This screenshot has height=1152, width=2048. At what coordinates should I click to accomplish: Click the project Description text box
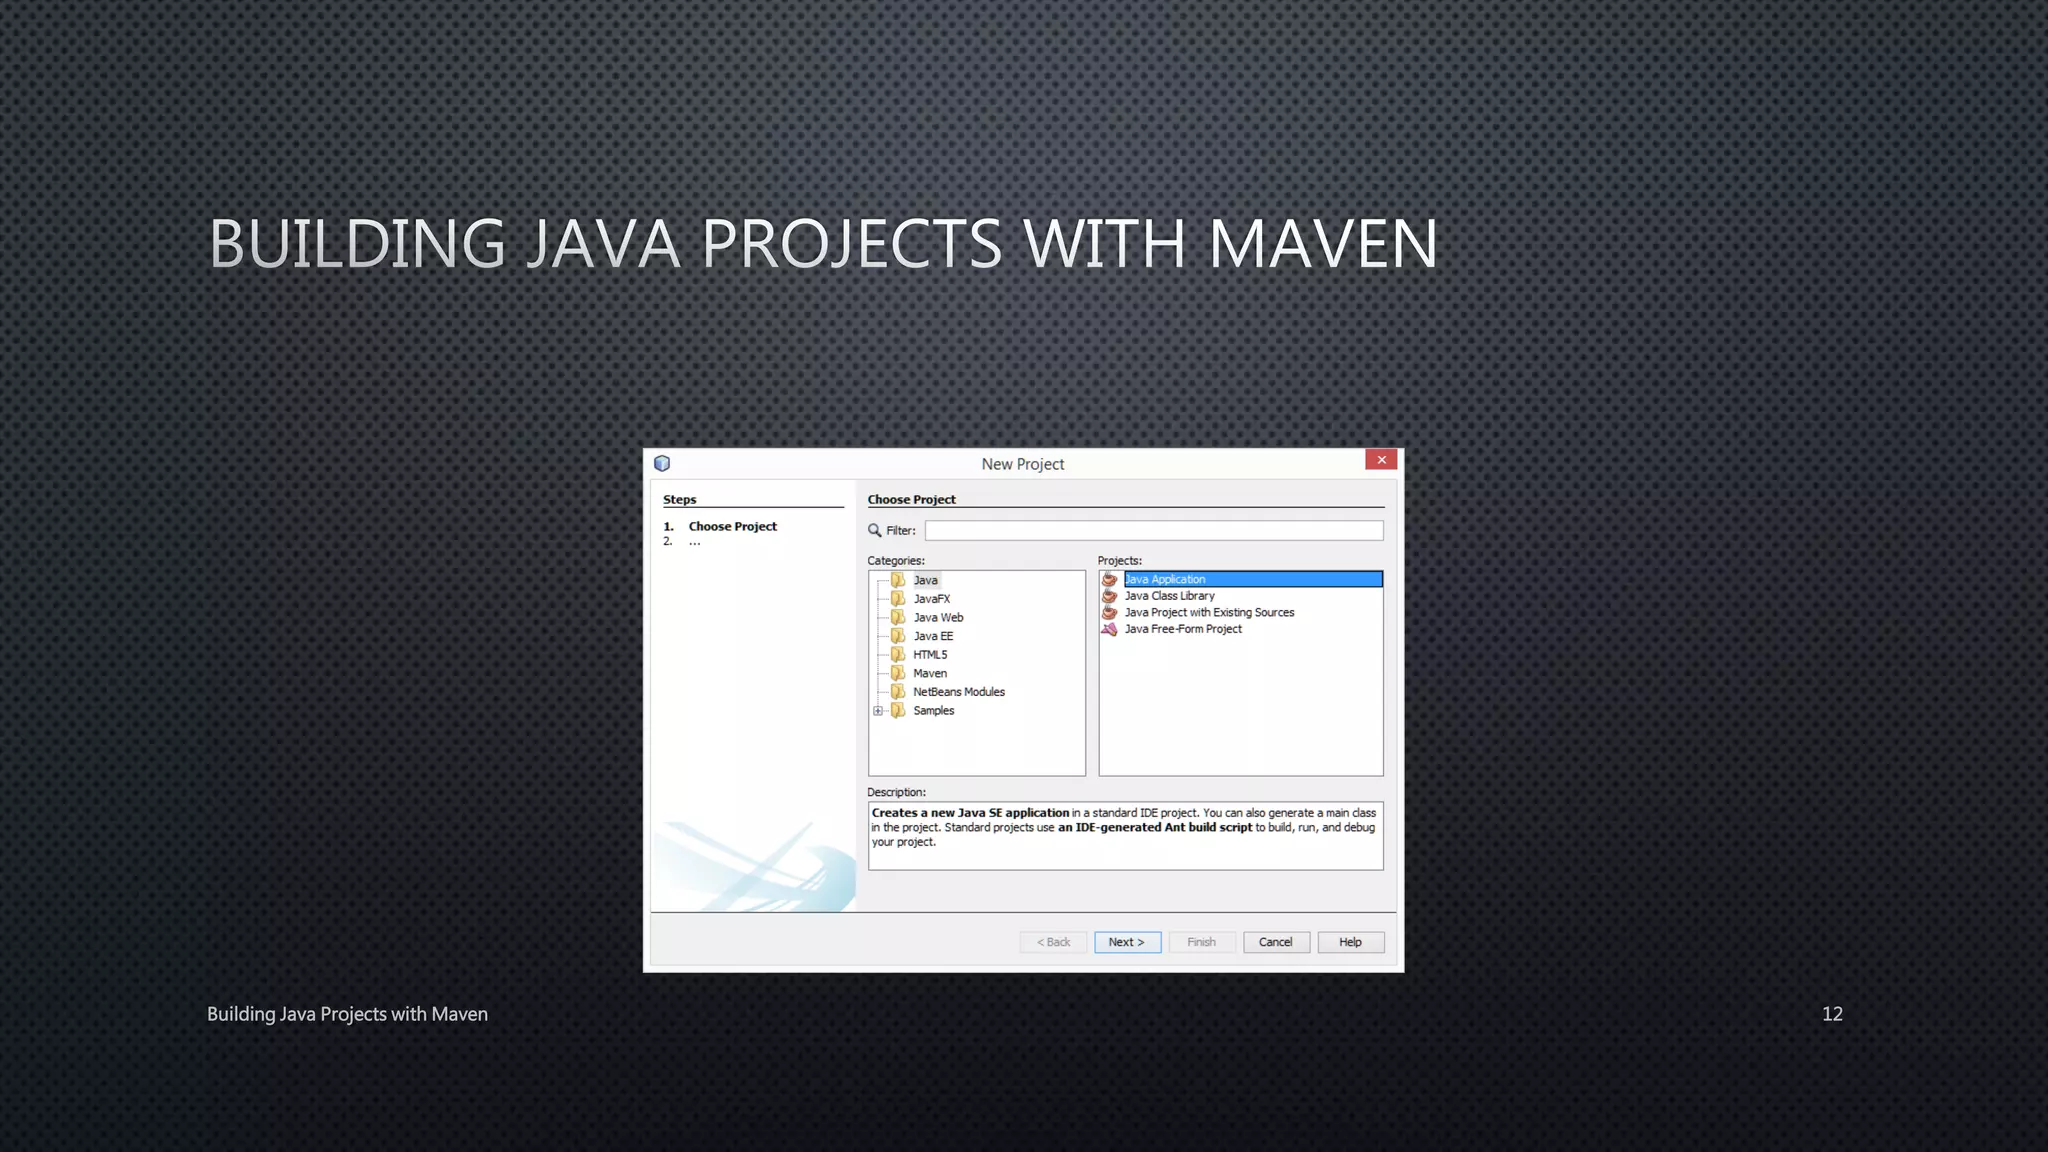tap(1126, 836)
